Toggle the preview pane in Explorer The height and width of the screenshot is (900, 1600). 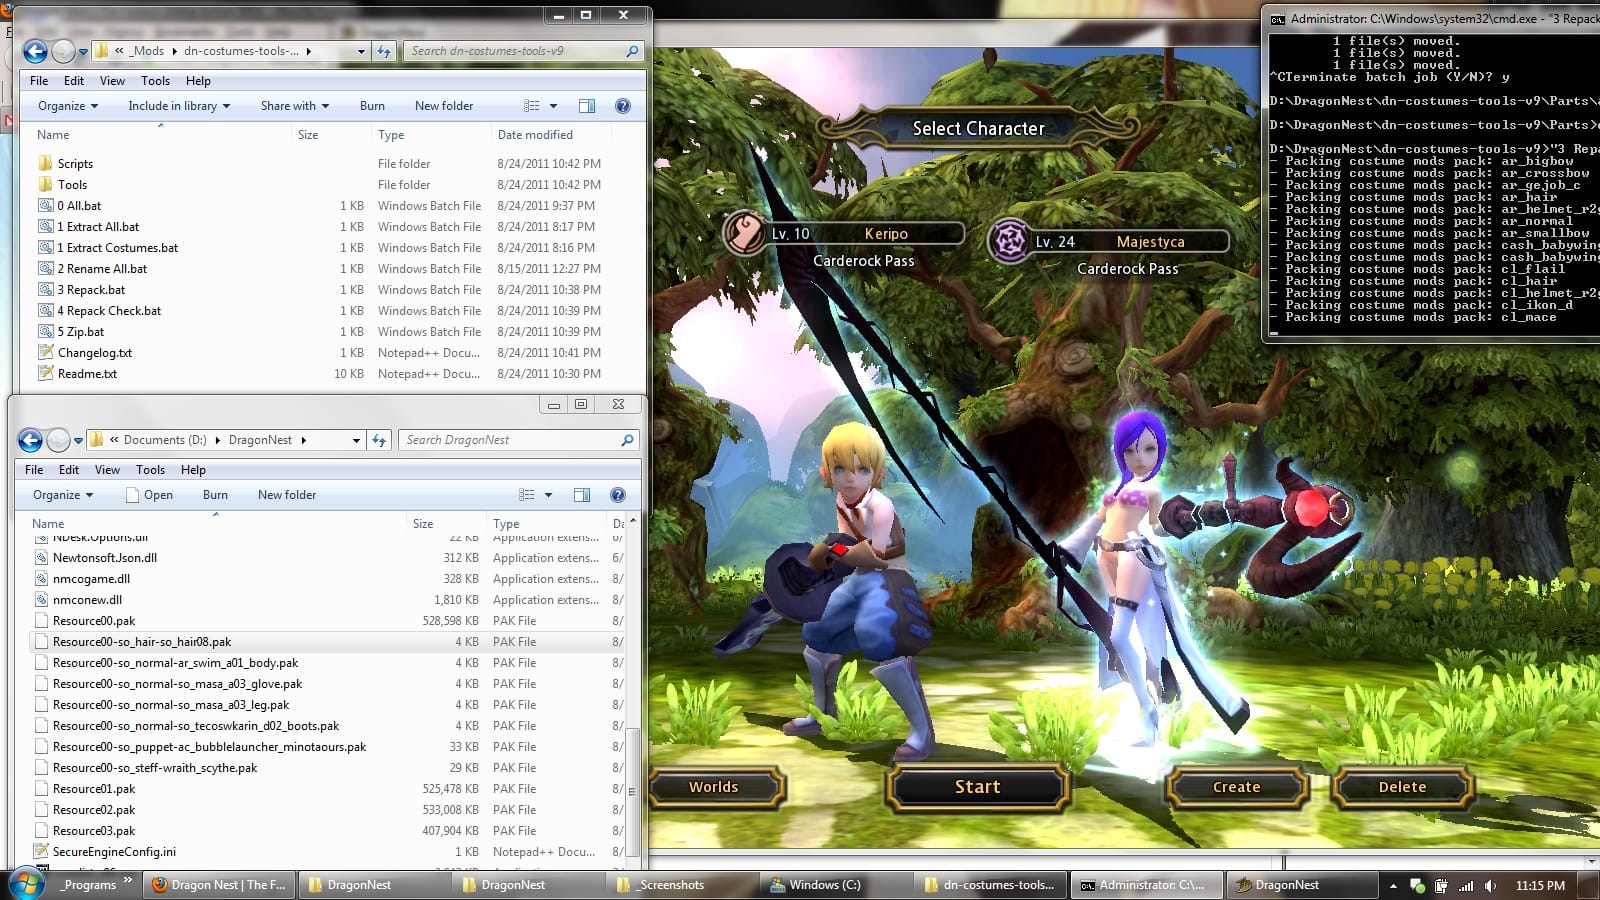pyautogui.click(x=587, y=106)
